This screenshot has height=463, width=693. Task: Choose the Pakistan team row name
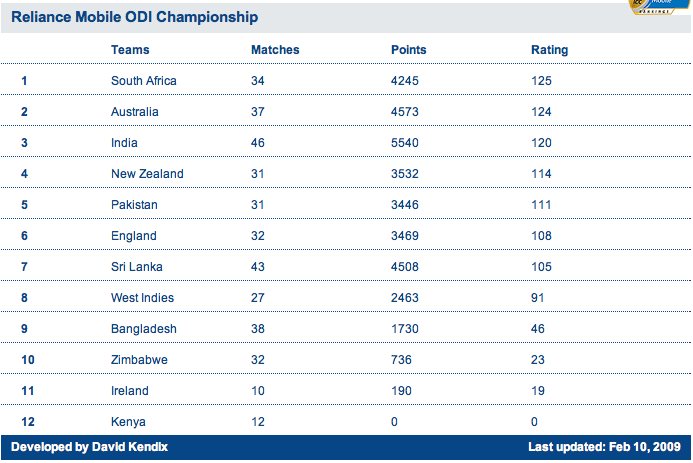coord(135,205)
